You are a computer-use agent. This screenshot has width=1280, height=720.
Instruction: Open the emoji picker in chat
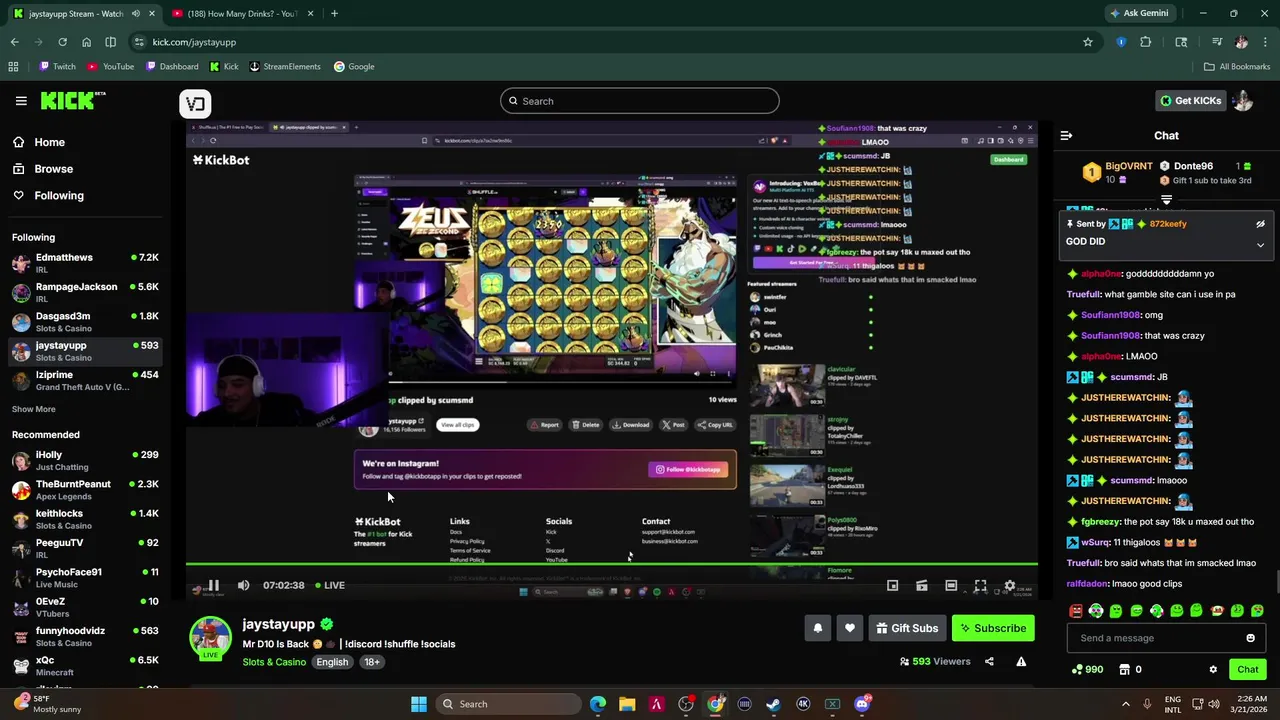1250,638
